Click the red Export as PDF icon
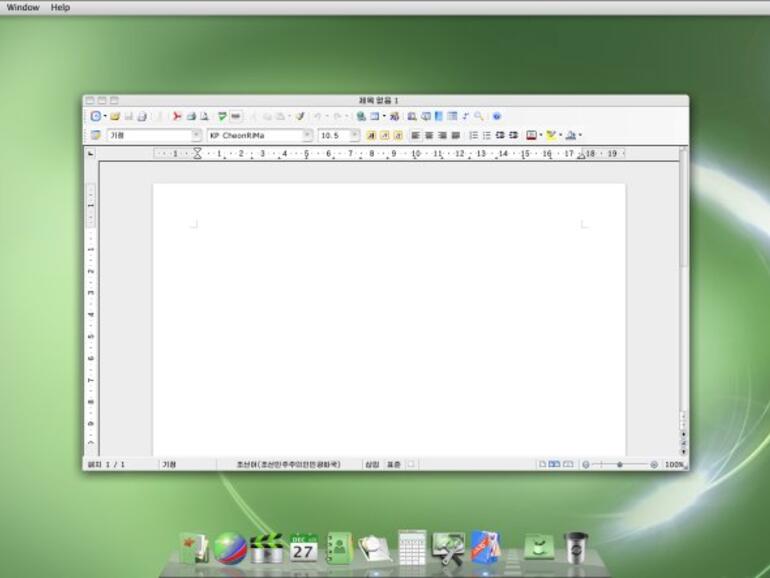This screenshot has height=578, width=770. pos(177,117)
